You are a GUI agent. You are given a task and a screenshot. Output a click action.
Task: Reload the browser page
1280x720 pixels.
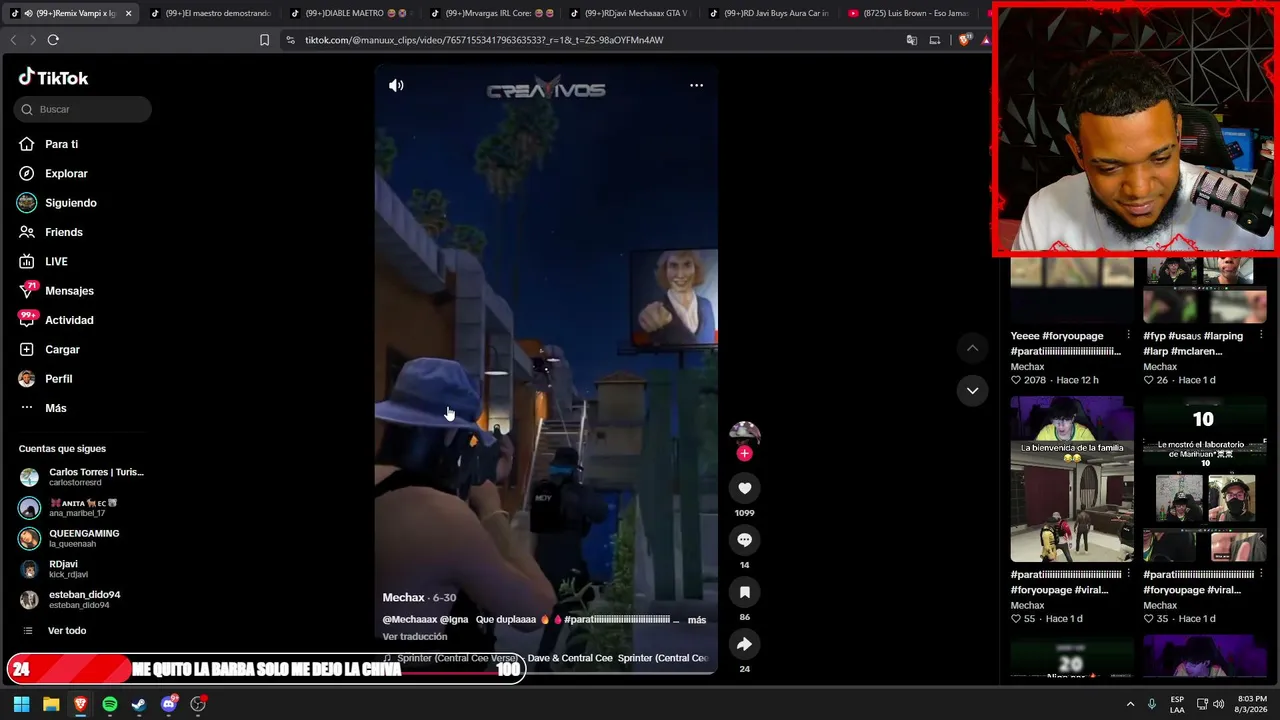tap(53, 40)
